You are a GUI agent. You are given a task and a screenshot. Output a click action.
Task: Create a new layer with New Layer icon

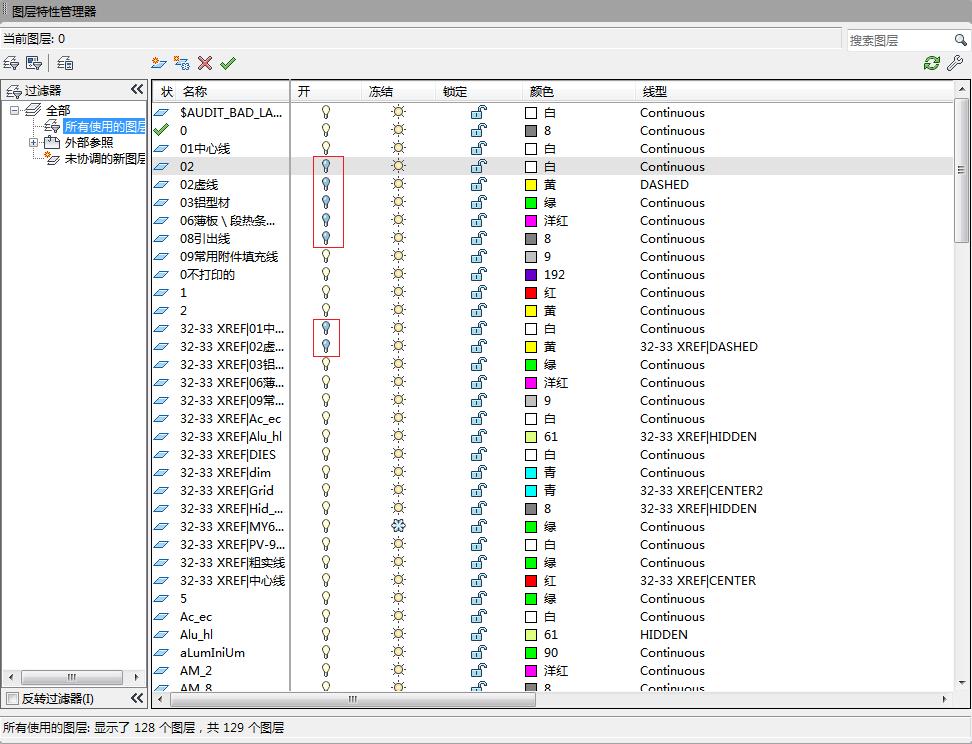(x=158, y=63)
